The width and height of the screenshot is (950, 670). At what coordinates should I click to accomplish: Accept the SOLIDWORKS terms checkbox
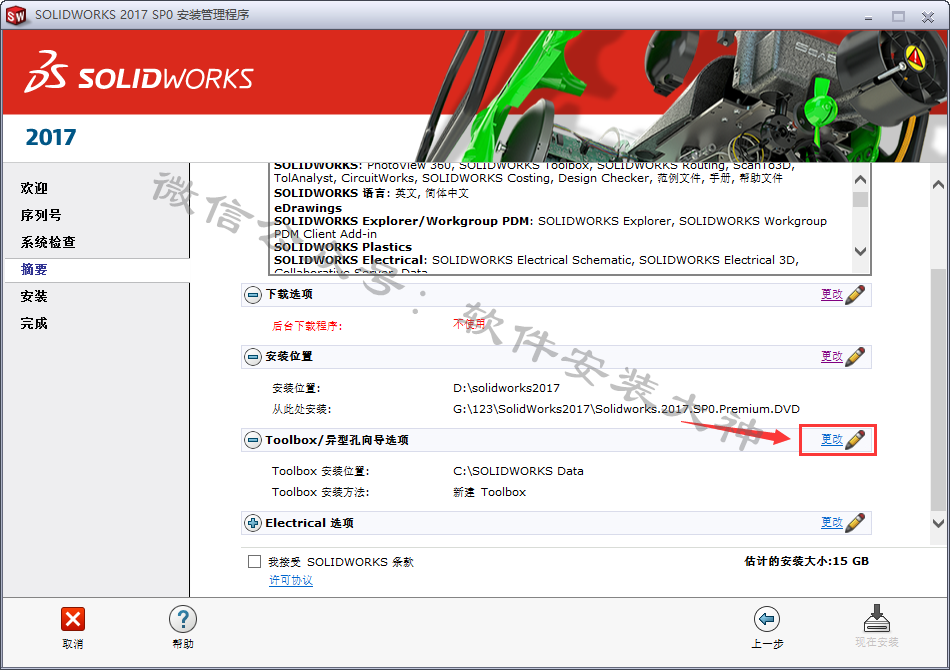(254, 562)
